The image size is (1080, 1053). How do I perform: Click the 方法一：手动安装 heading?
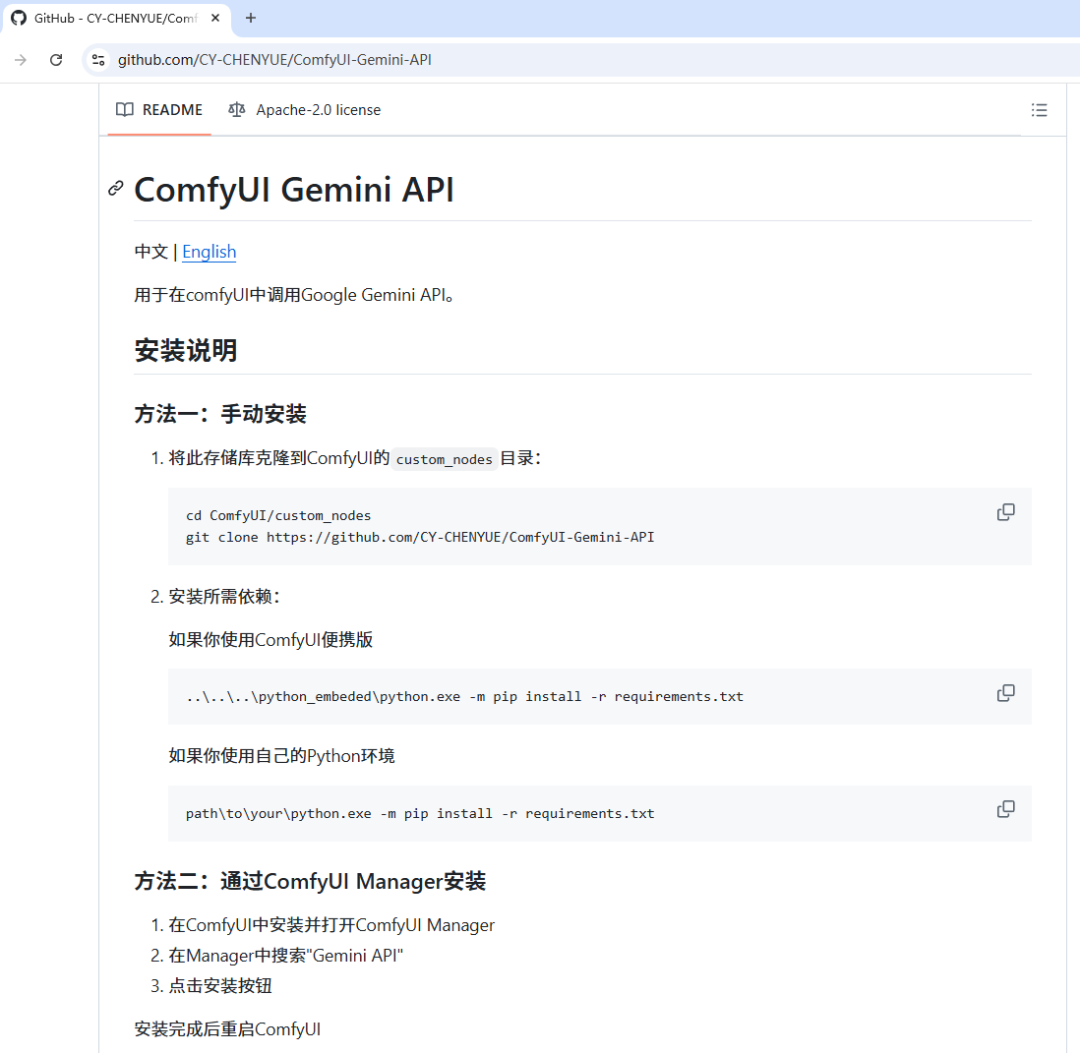click(220, 414)
